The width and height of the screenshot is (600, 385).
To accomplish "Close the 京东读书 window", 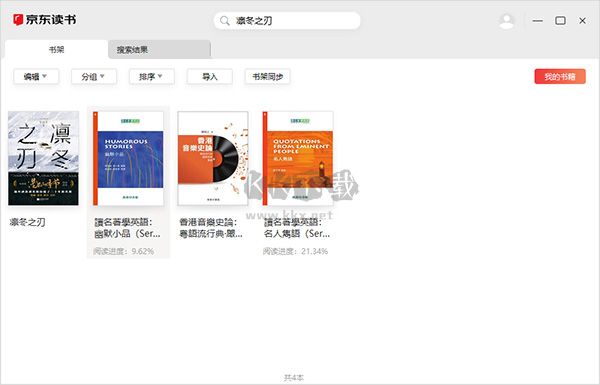I will 582,21.
